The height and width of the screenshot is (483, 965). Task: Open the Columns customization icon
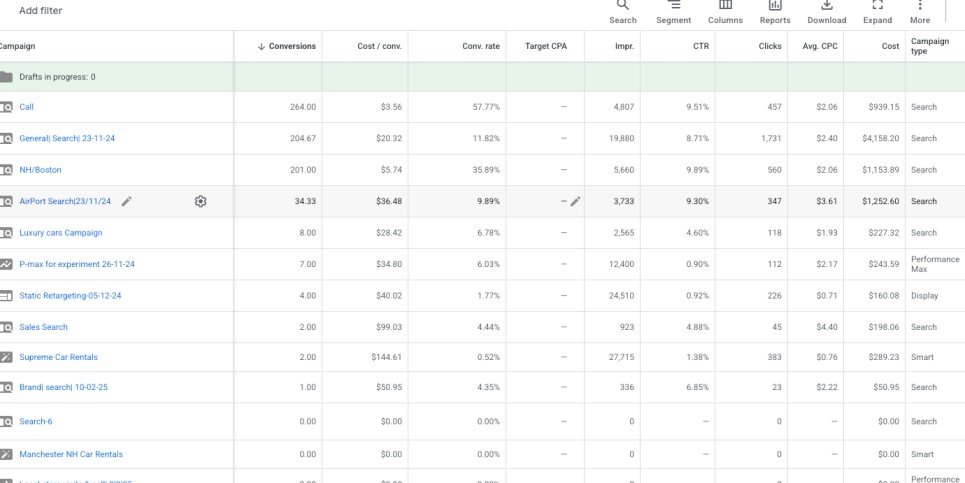coord(725,6)
